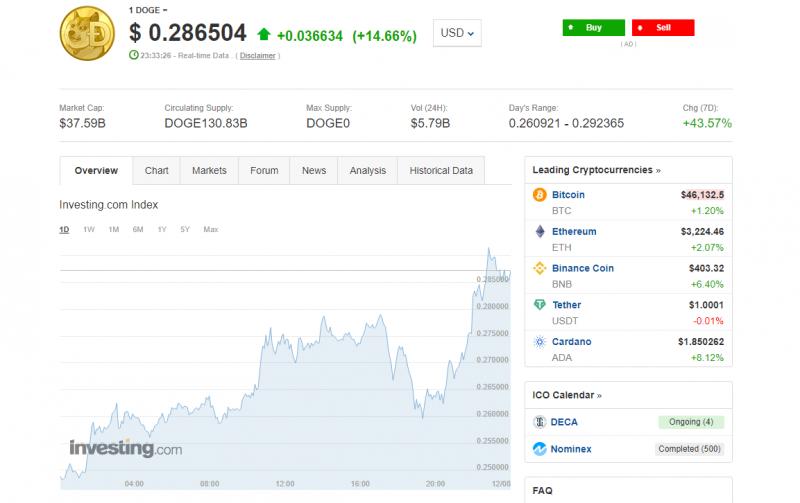The image size is (800, 503).
Task: Click the Nominex ICO logo icon
Action: coord(540,449)
